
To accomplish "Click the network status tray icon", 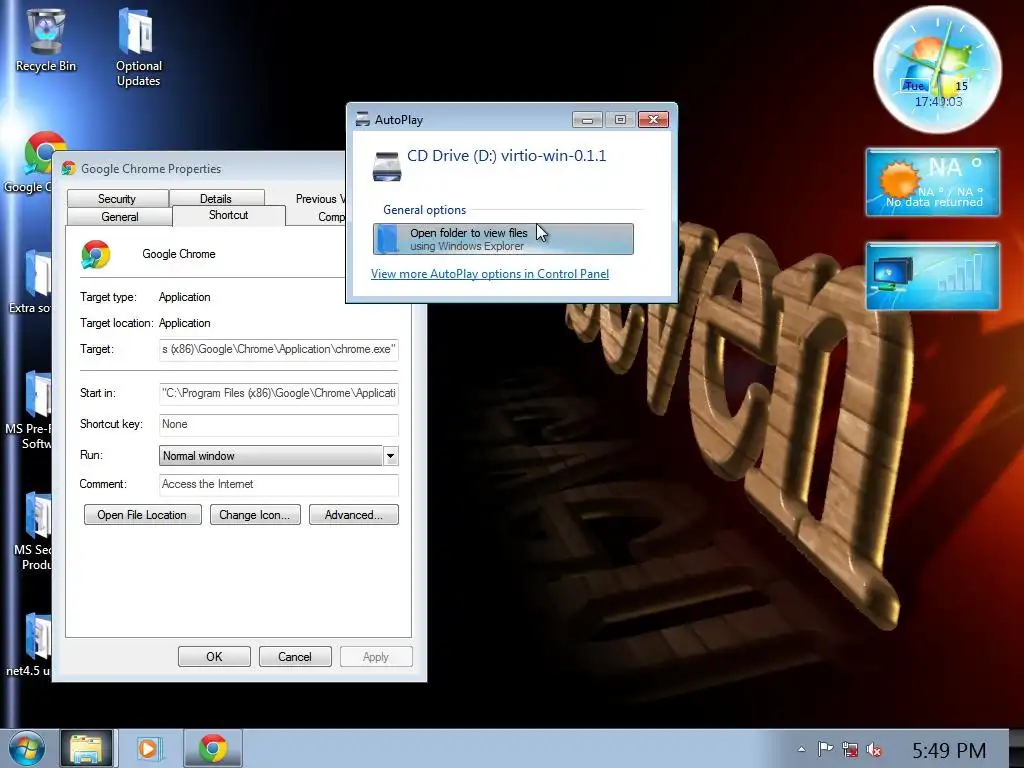I will [850, 749].
